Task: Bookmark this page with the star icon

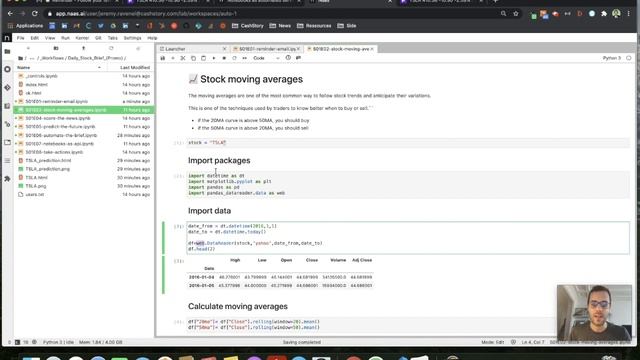Action: (516, 13)
